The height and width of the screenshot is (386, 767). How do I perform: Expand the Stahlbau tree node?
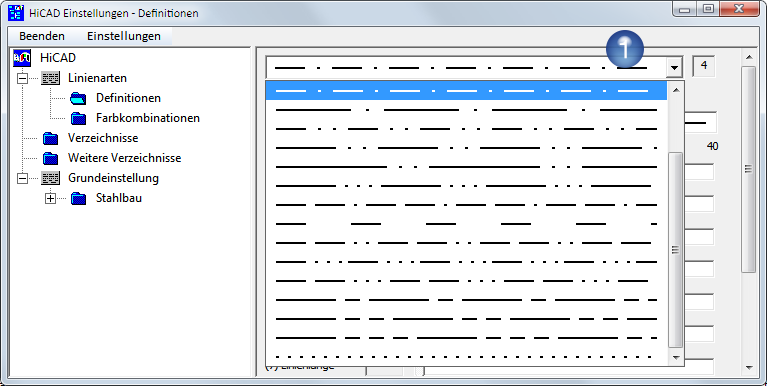[x=50, y=198]
